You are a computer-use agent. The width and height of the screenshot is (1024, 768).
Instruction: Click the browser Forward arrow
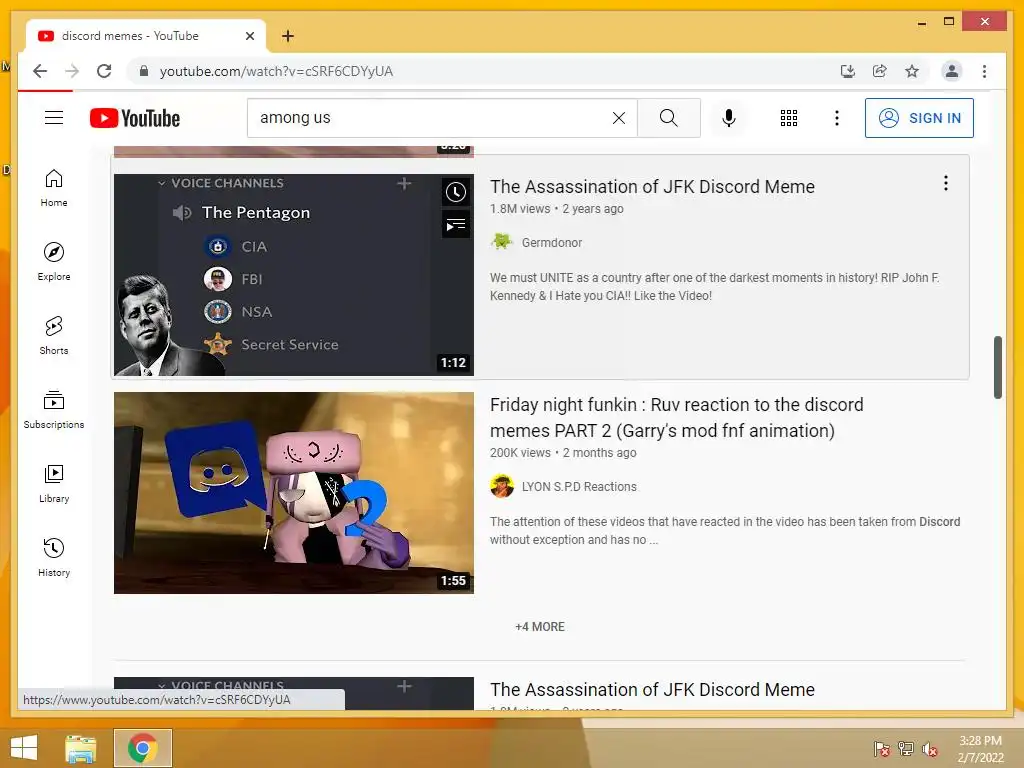(72, 71)
